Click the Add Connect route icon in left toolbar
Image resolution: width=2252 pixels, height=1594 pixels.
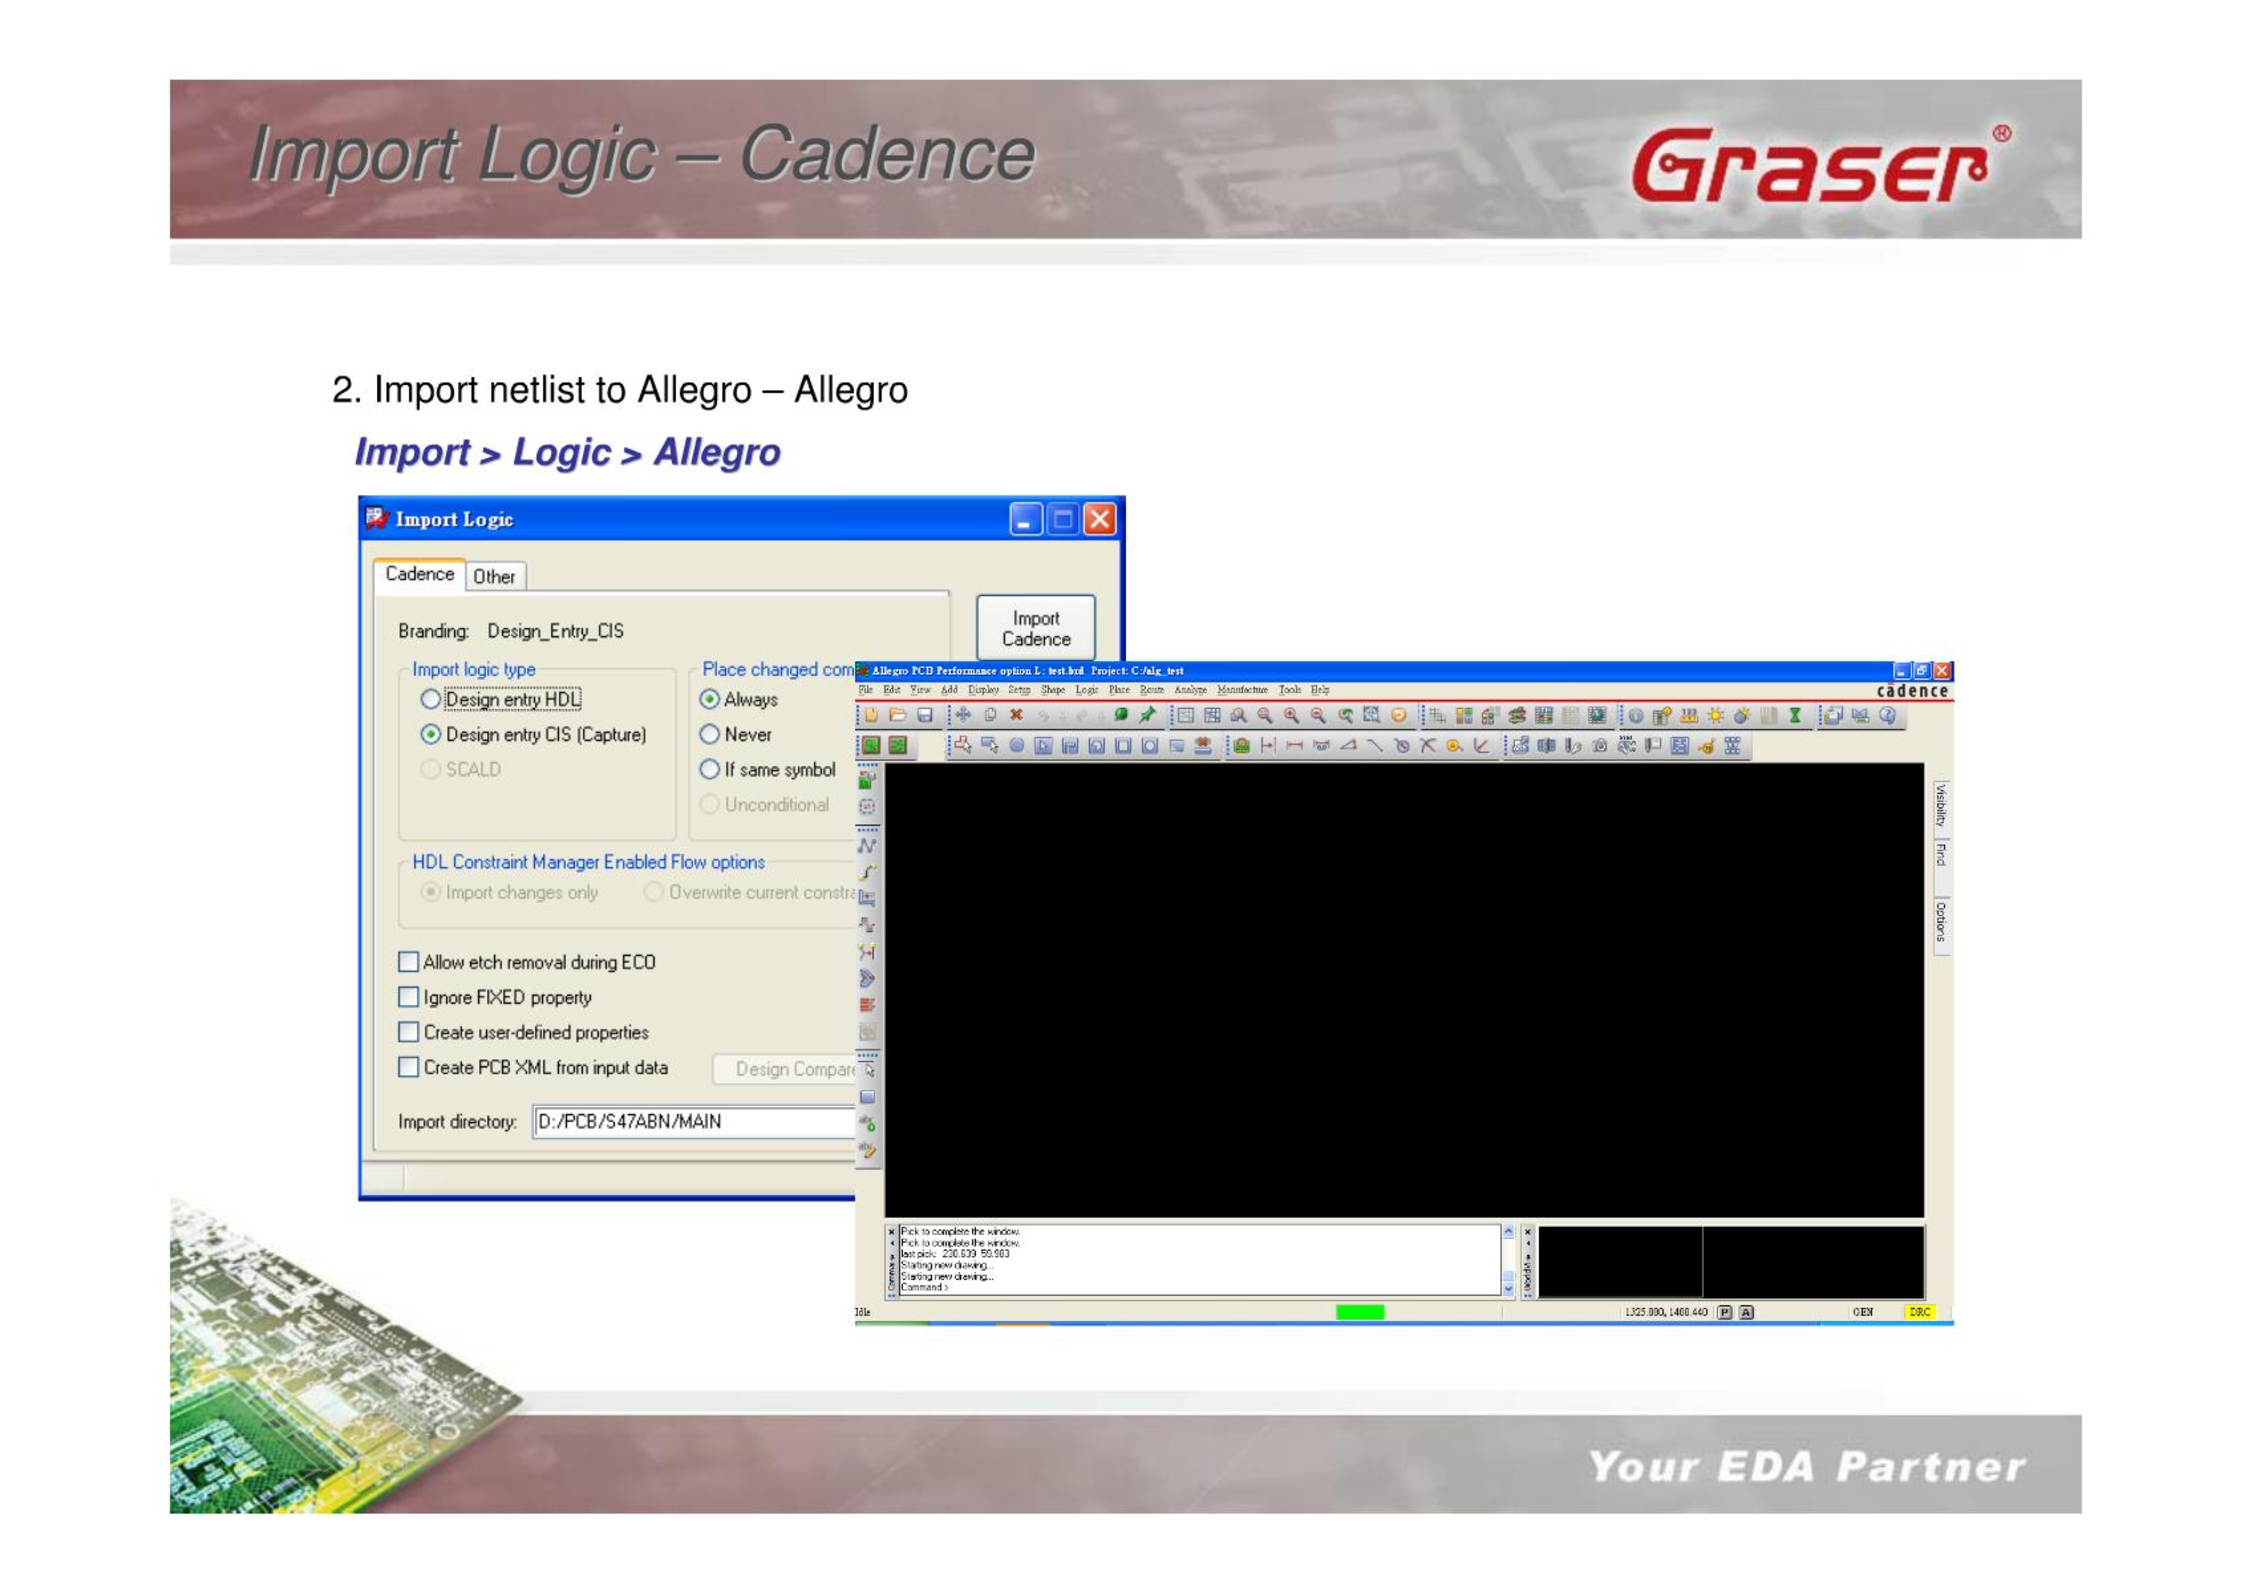(867, 844)
